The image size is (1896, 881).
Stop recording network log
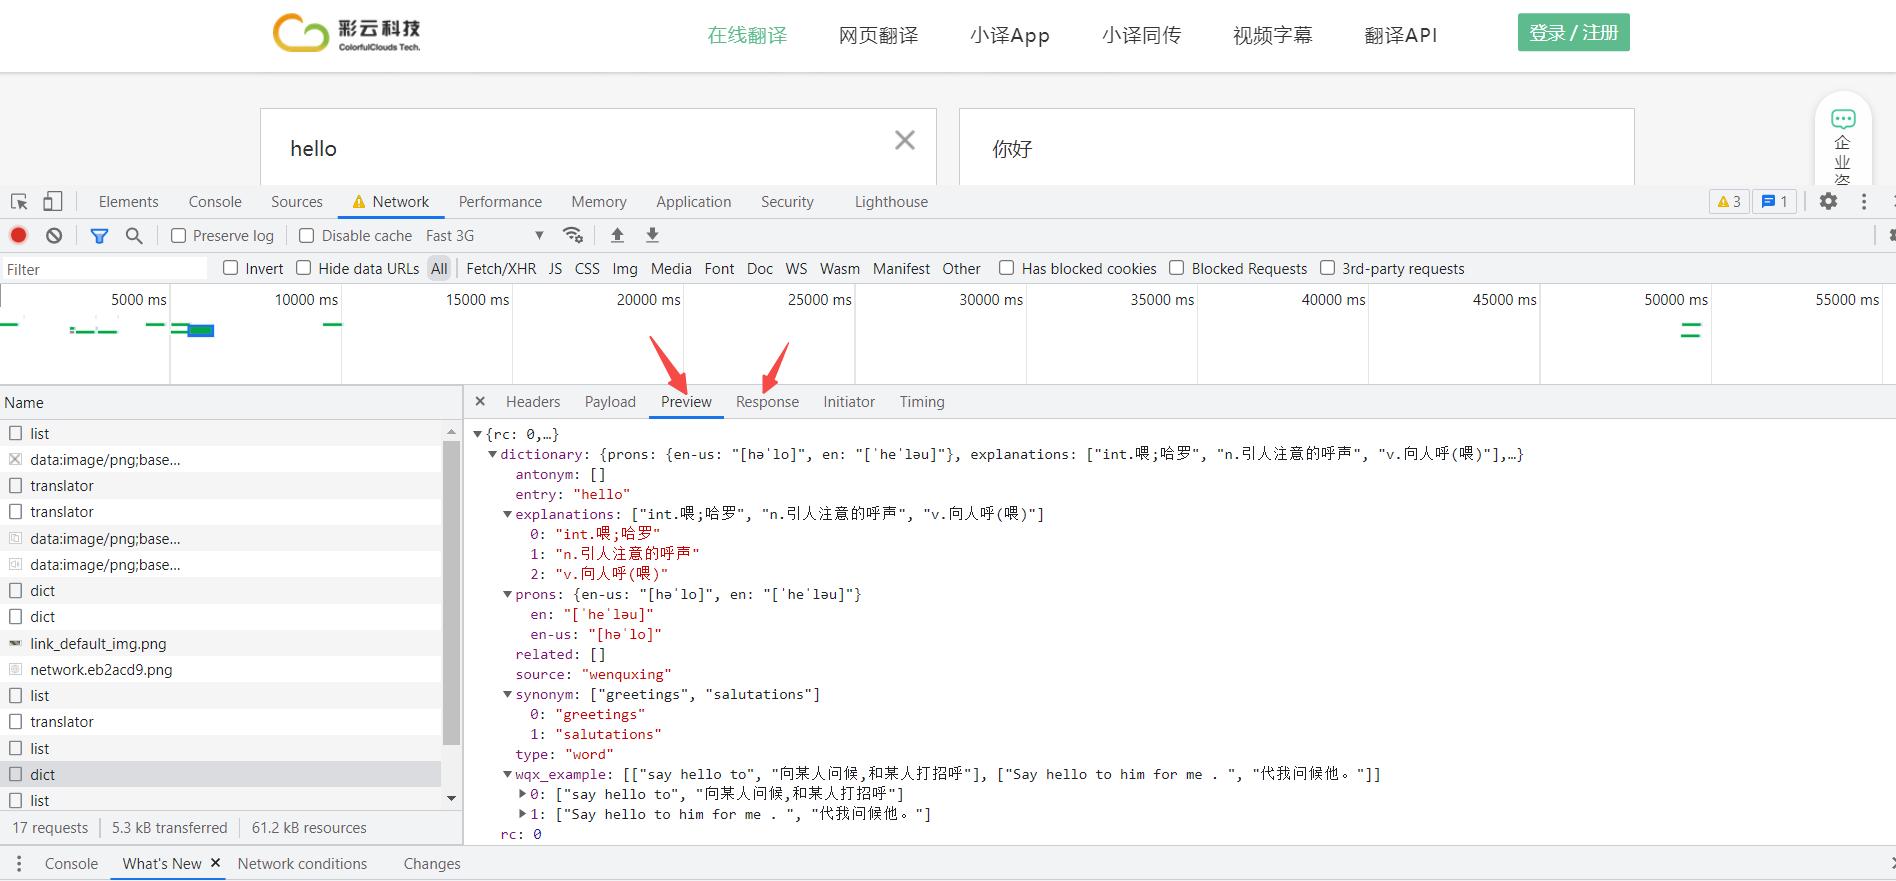[x=18, y=235]
